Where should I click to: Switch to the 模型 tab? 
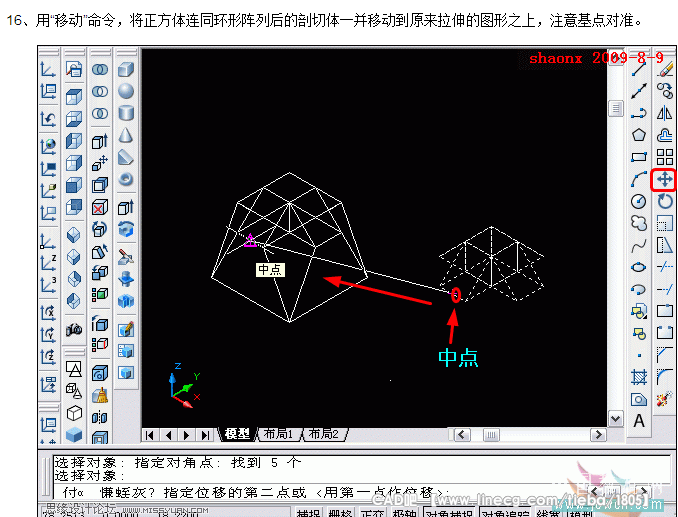[237, 434]
